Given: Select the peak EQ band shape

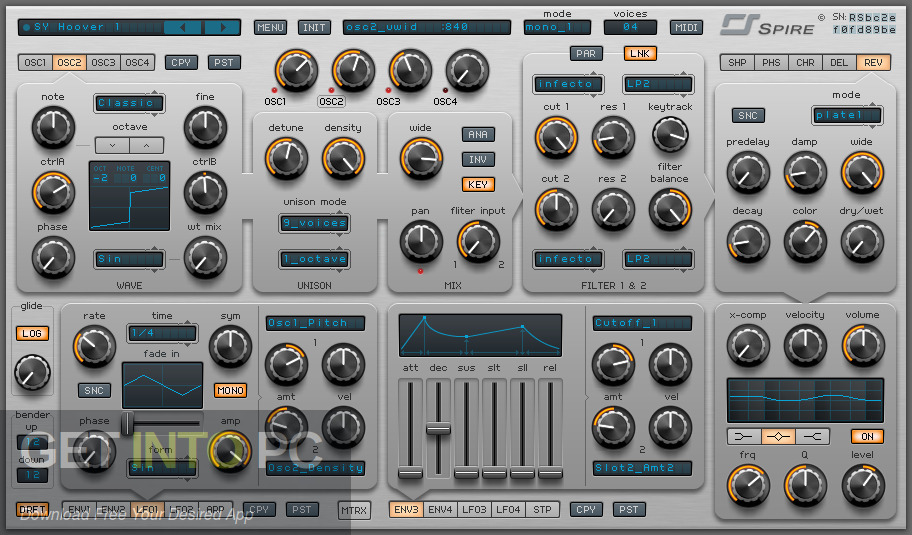Looking at the screenshot, I should click(778, 436).
